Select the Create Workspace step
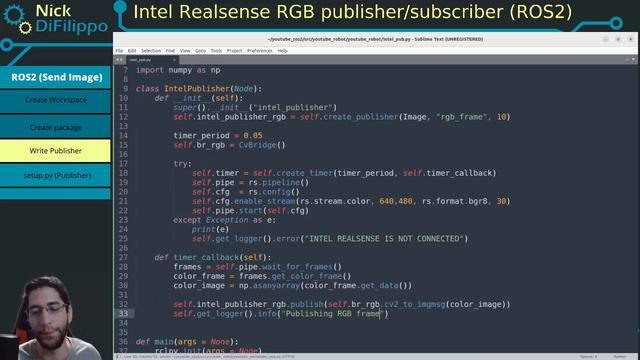This screenshot has height=360, width=640. [56, 100]
